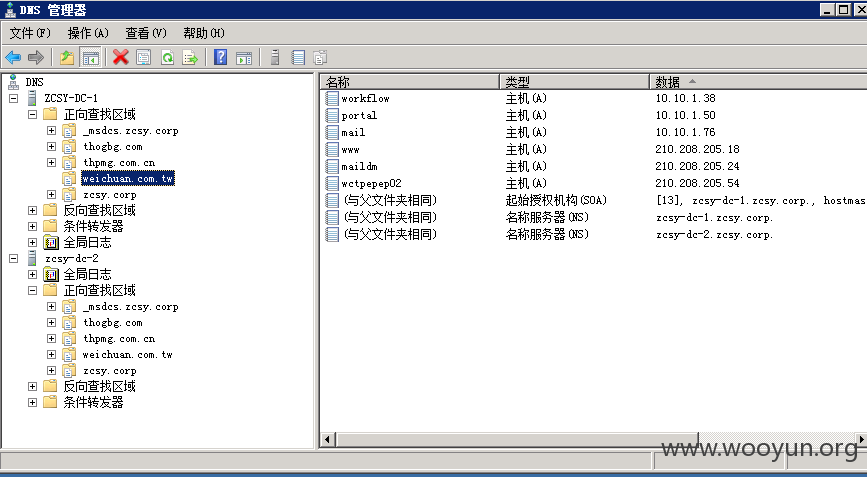Expand thogbg.com under ZCSY-DC-1
Viewport: 867px width, 477px height.
click(x=51, y=146)
